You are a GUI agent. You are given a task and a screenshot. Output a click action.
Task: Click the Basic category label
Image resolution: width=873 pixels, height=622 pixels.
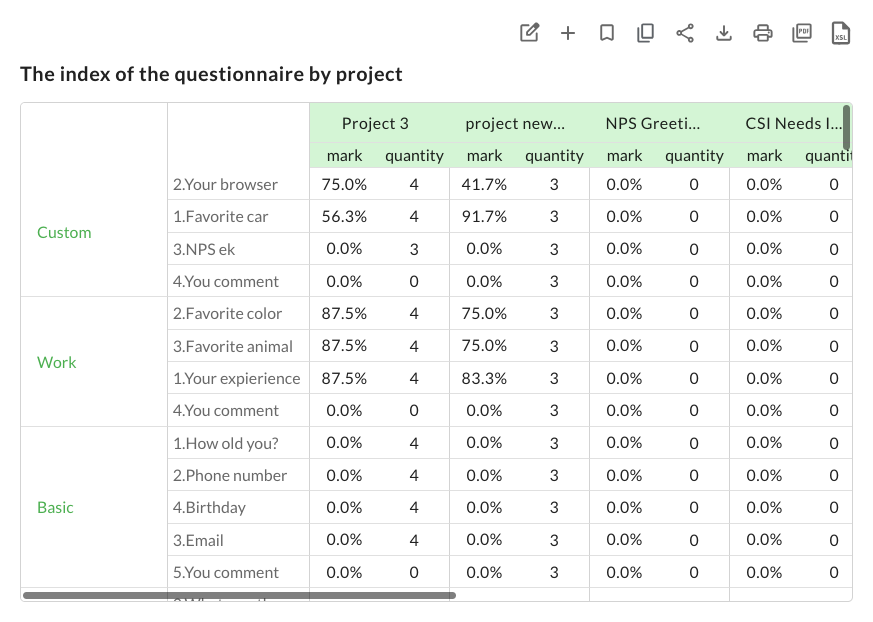click(x=56, y=507)
